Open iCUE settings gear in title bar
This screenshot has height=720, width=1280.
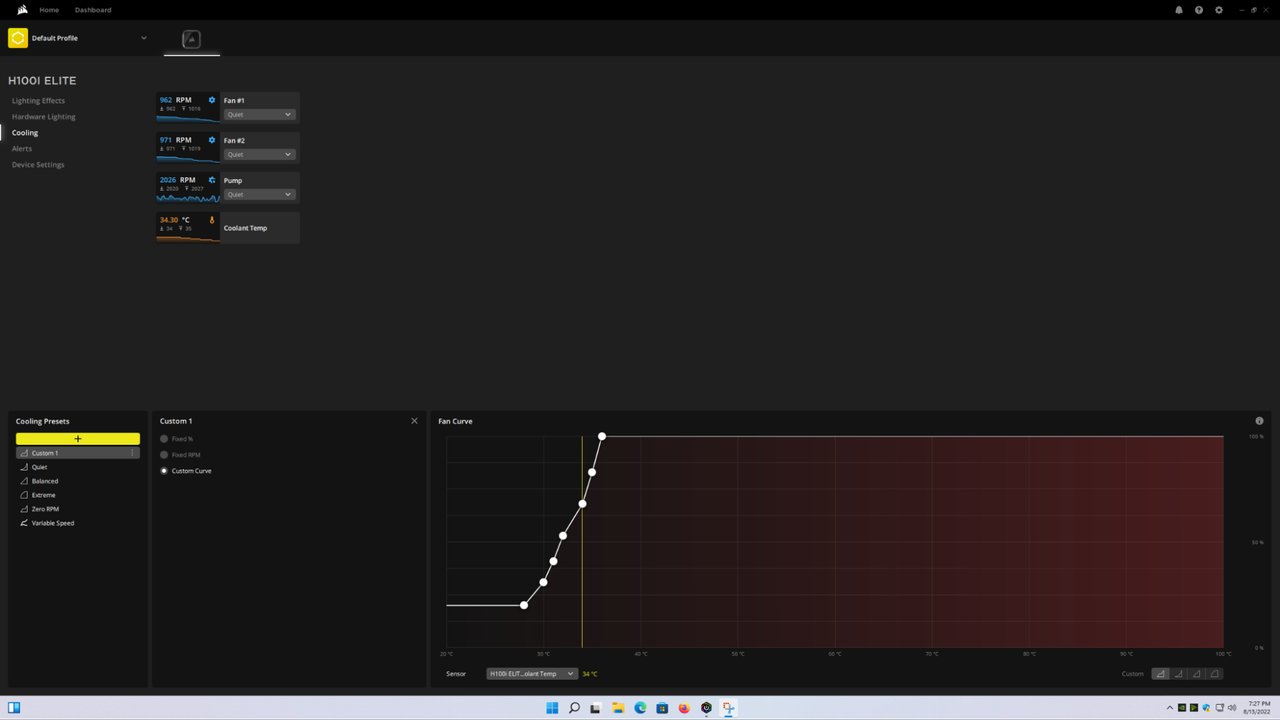click(1219, 10)
